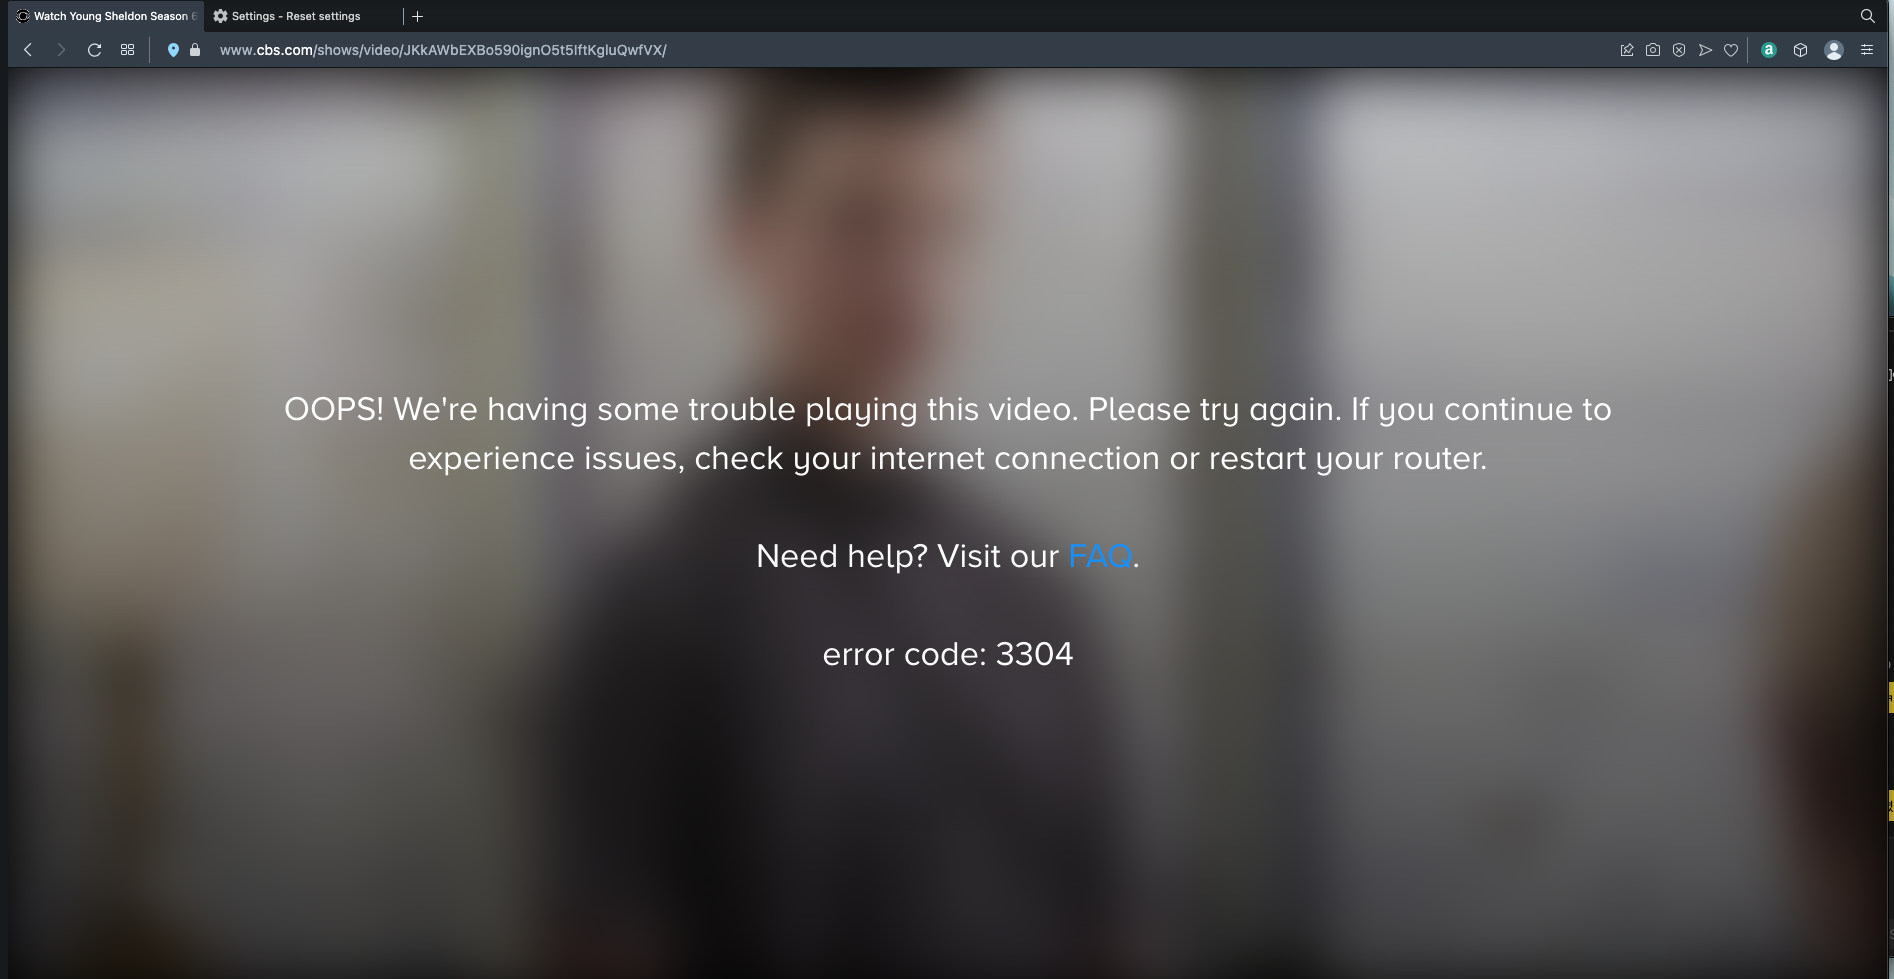Search tabs with the magnifier icon
1894x979 pixels.
(1867, 16)
